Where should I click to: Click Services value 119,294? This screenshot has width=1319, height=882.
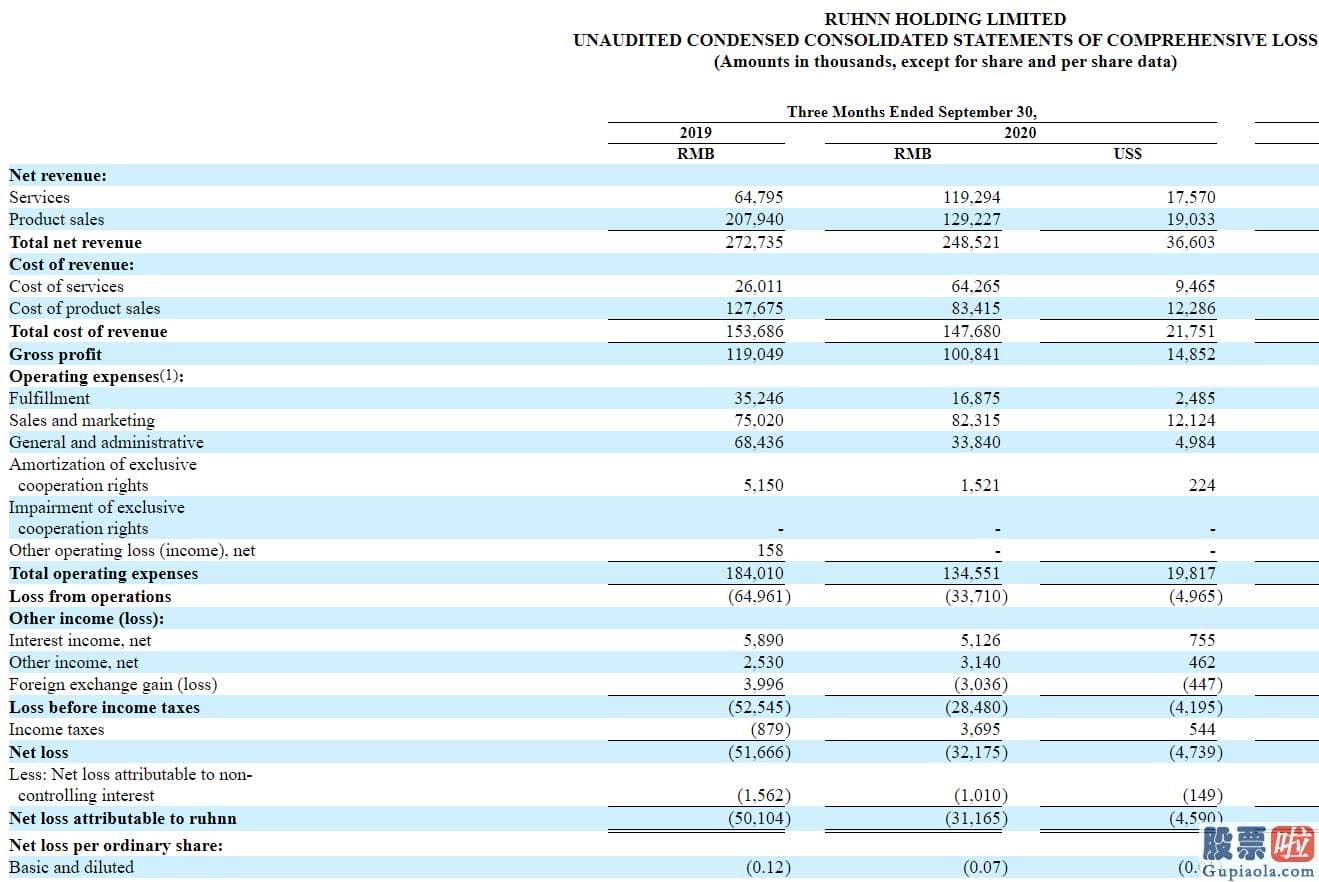(x=970, y=198)
